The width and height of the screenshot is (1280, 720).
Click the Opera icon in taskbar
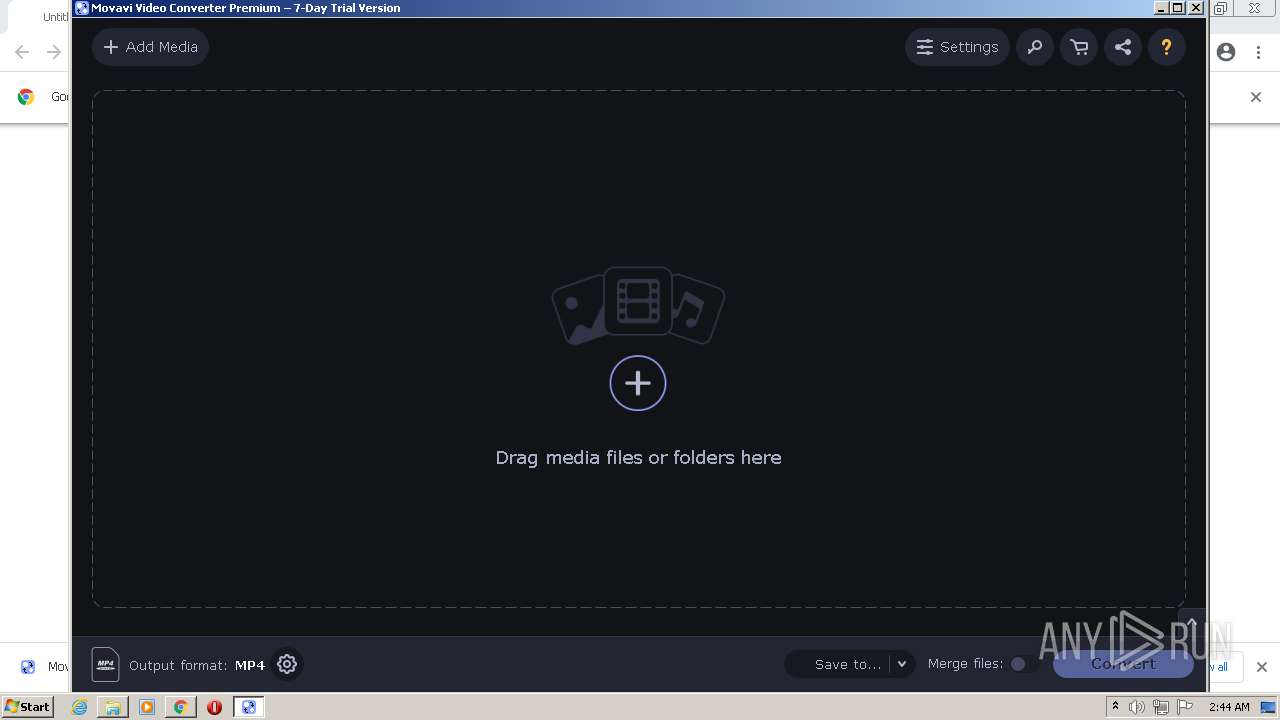[214, 707]
